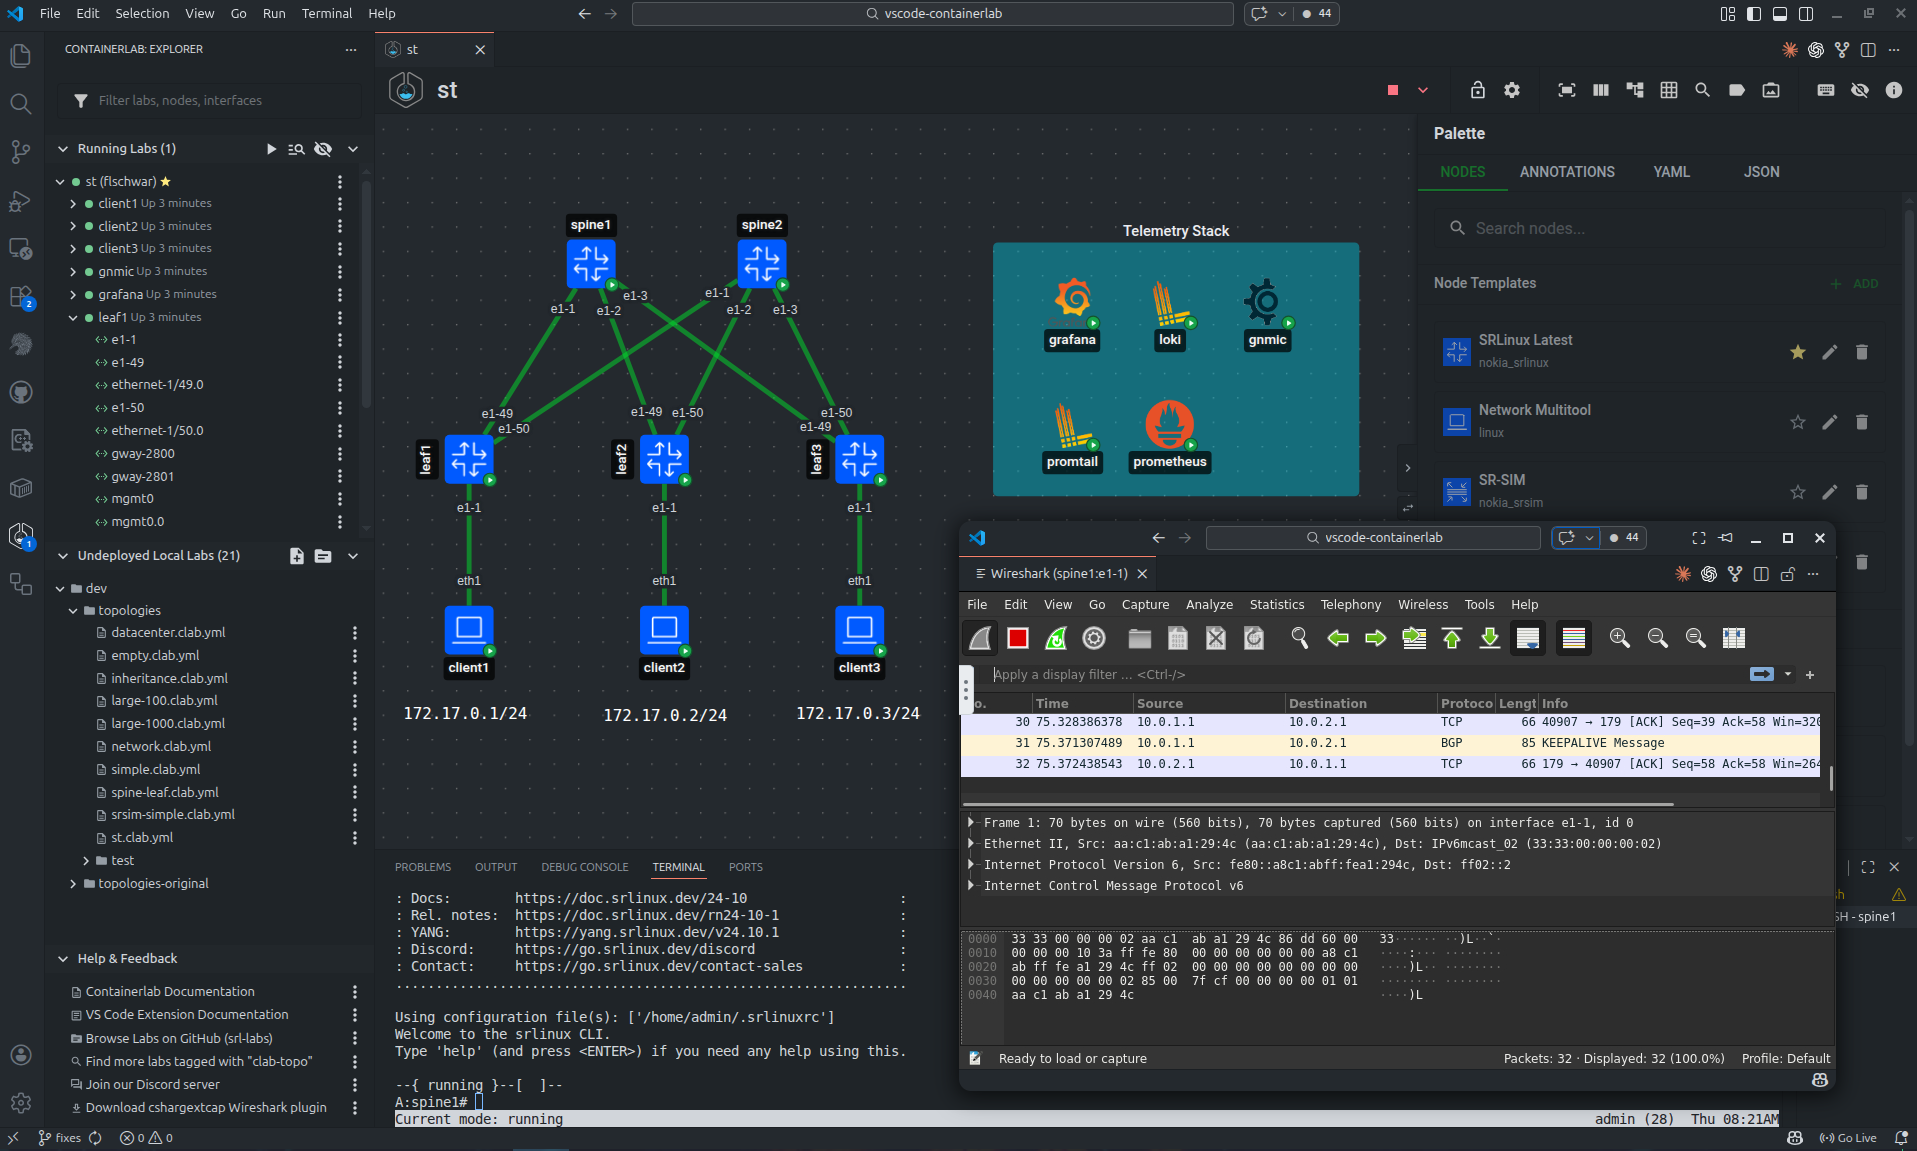Open the Containerlab icon in the activity bar
Image resolution: width=1917 pixels, height=1151 pixels.
tap(21, 536)
